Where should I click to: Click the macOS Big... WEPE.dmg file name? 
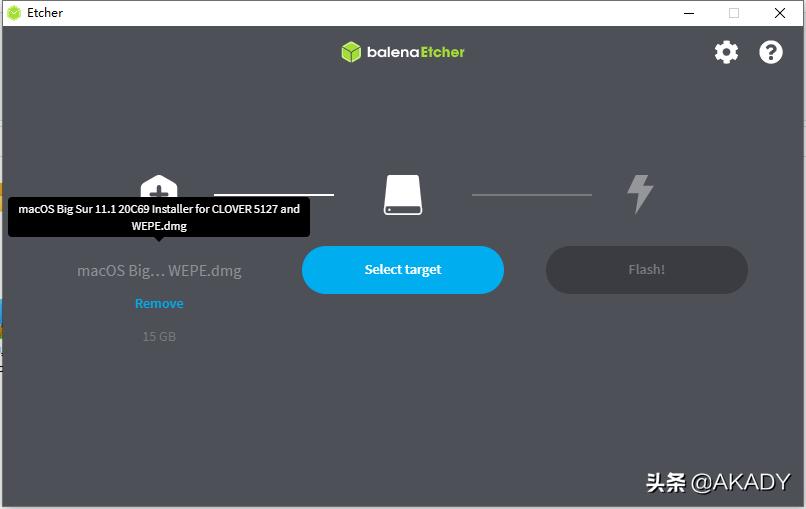pos(159,270)
